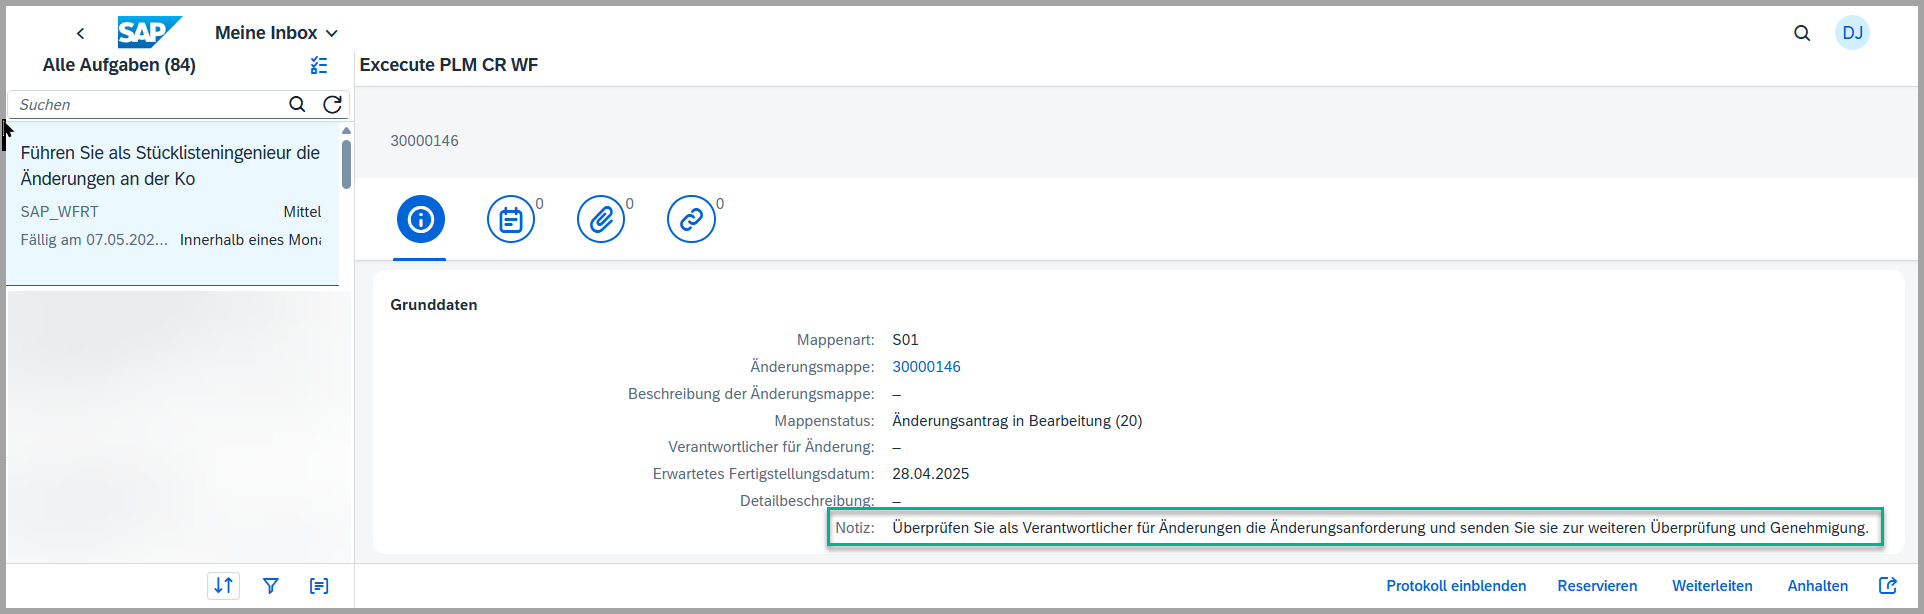Image resolution: width=1924 pixels, height=614 pixels.
Task: Click the Suchen search field
Action: click(150, 105)
